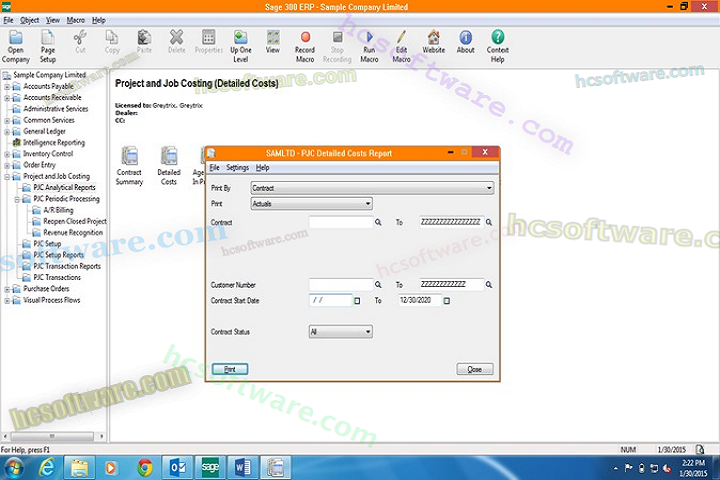Image resolution: width=720 pixels, height=480 pixels.
Task: Open the Macro menu
Action: click(x=76, y=20)
